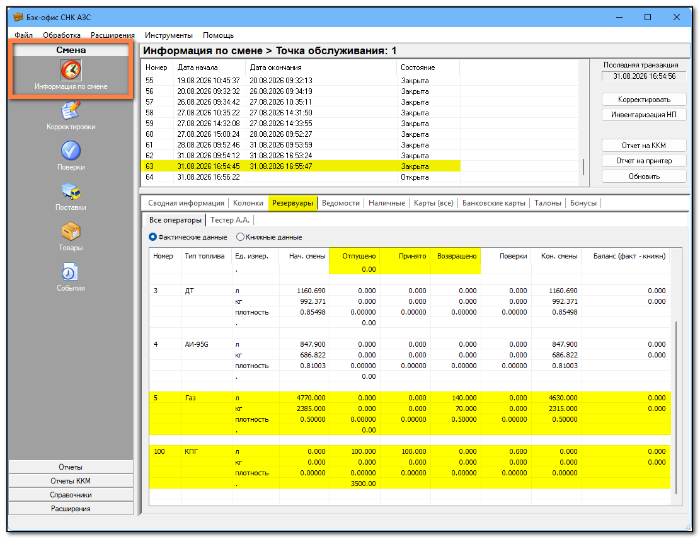Open the Информация по смене clock icon

point(71,70)
